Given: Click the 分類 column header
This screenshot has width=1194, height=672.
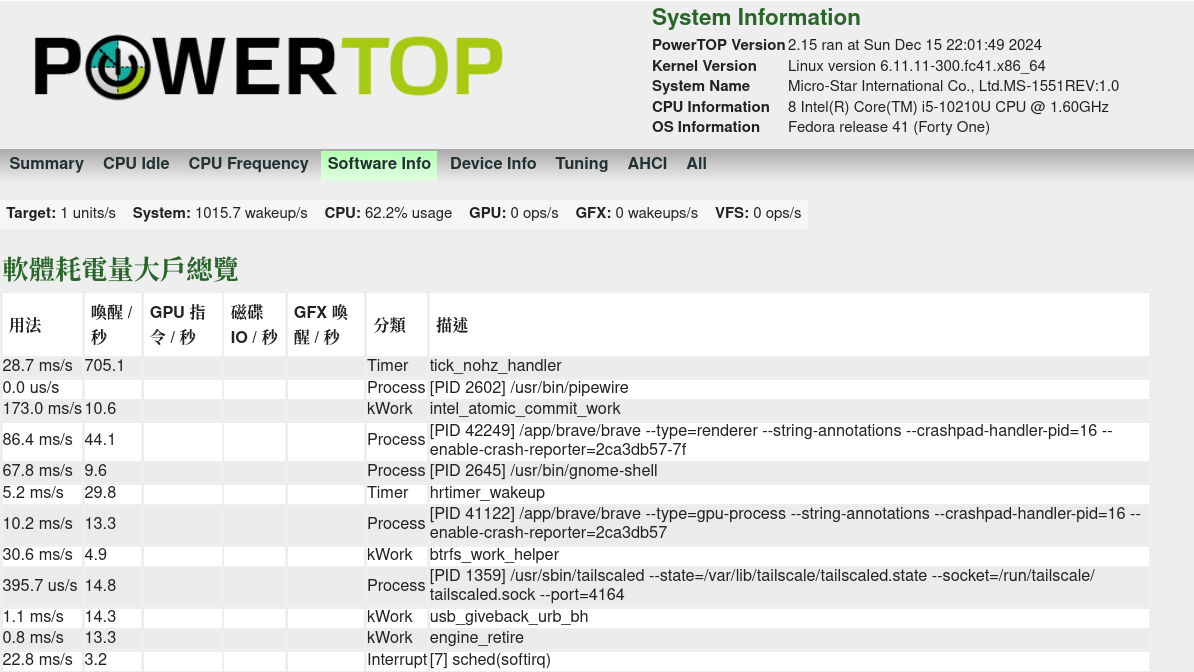Looking at the screenshot, I should (390, 325).
